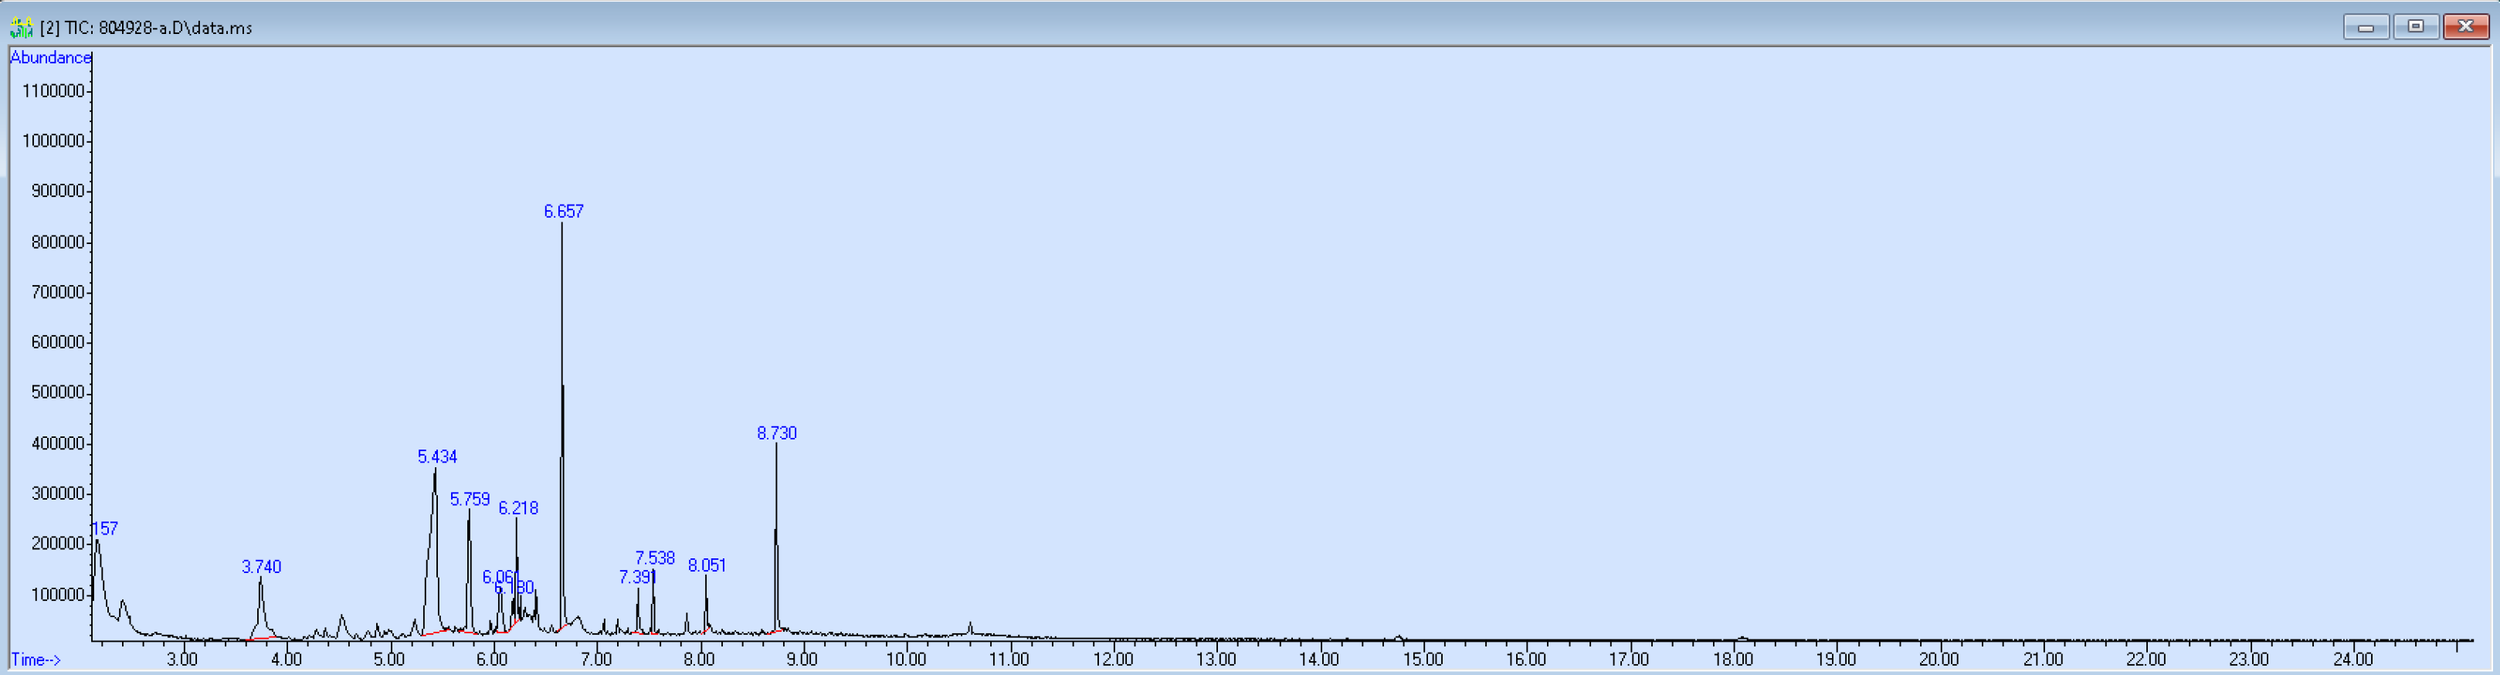Click the 'Time-->' axis label
Viewport: 2500px width, 675px height.
(x=36, y=660)
